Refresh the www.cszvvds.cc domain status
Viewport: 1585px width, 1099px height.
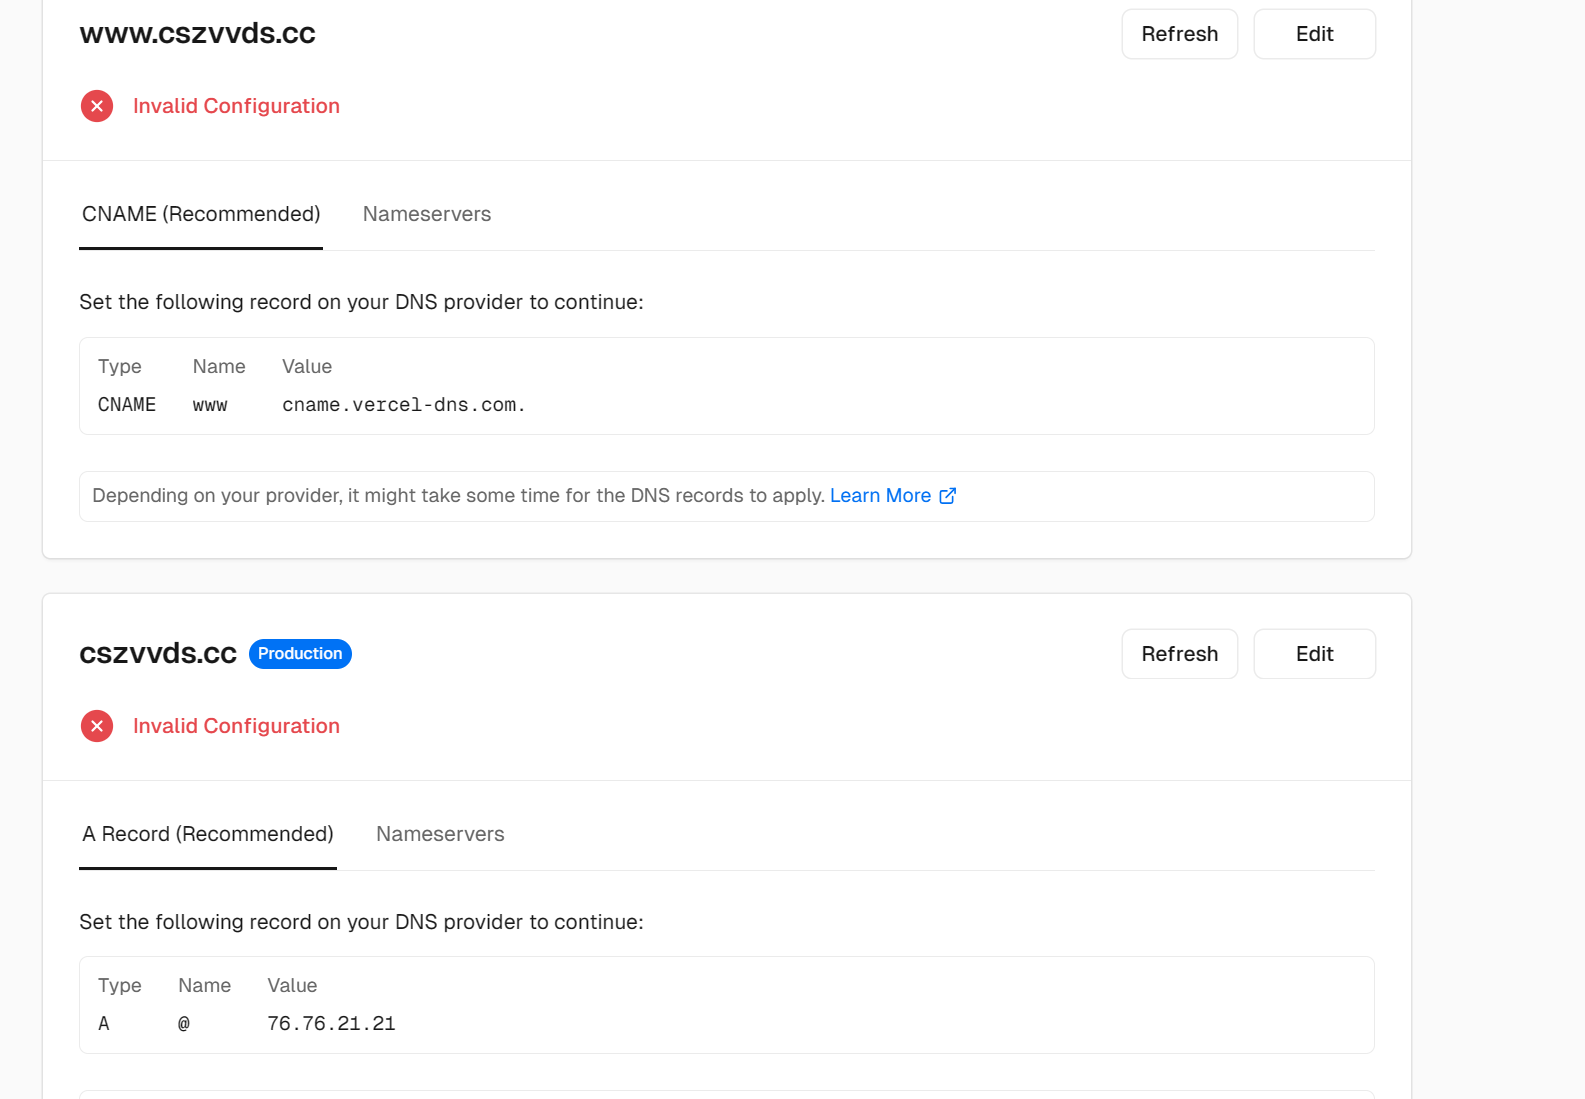point(1179,34)
